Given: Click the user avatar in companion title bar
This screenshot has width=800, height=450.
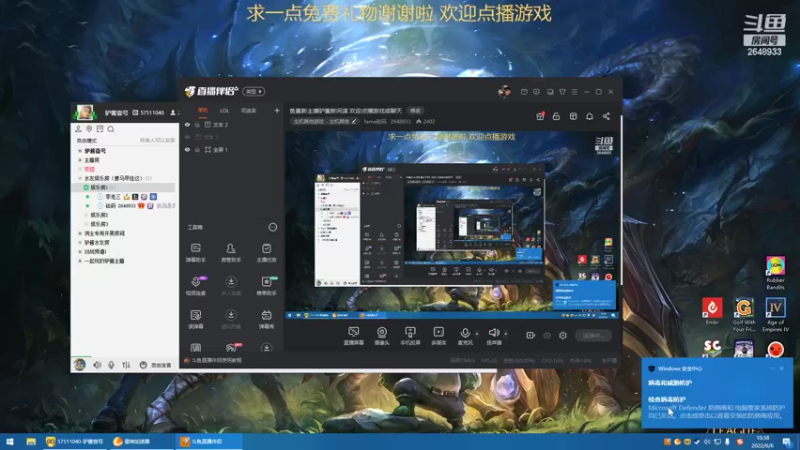Looking at the screenshot, I should 504,91.
